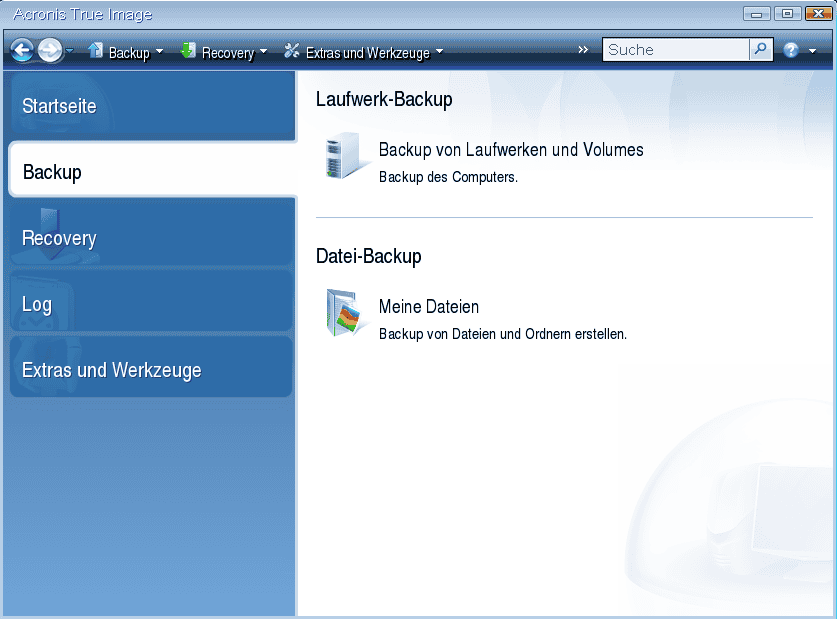Open the Startseite sidebar tab
Screen dimensions: 837x619
pos(152,106)
